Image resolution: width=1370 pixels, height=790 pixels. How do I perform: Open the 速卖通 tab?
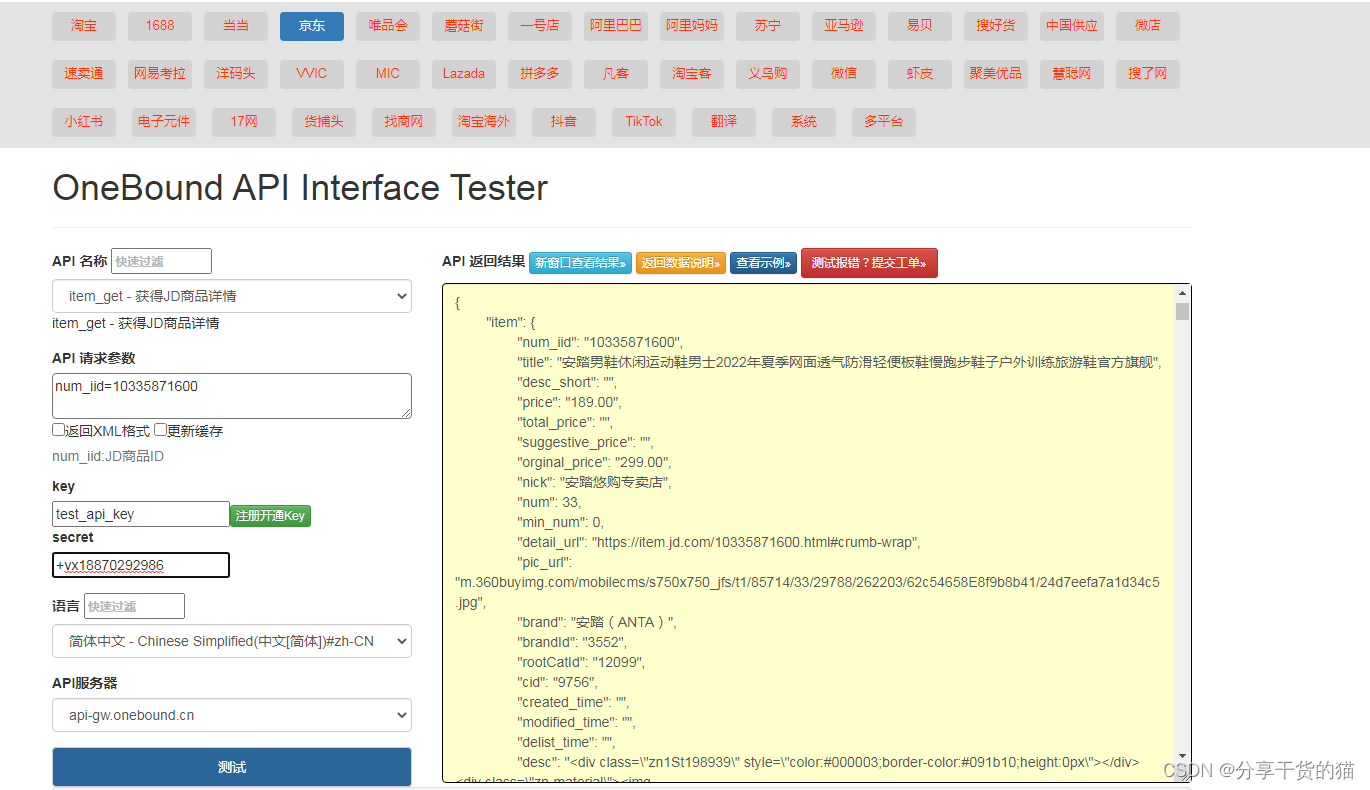(x=84, y=74)
